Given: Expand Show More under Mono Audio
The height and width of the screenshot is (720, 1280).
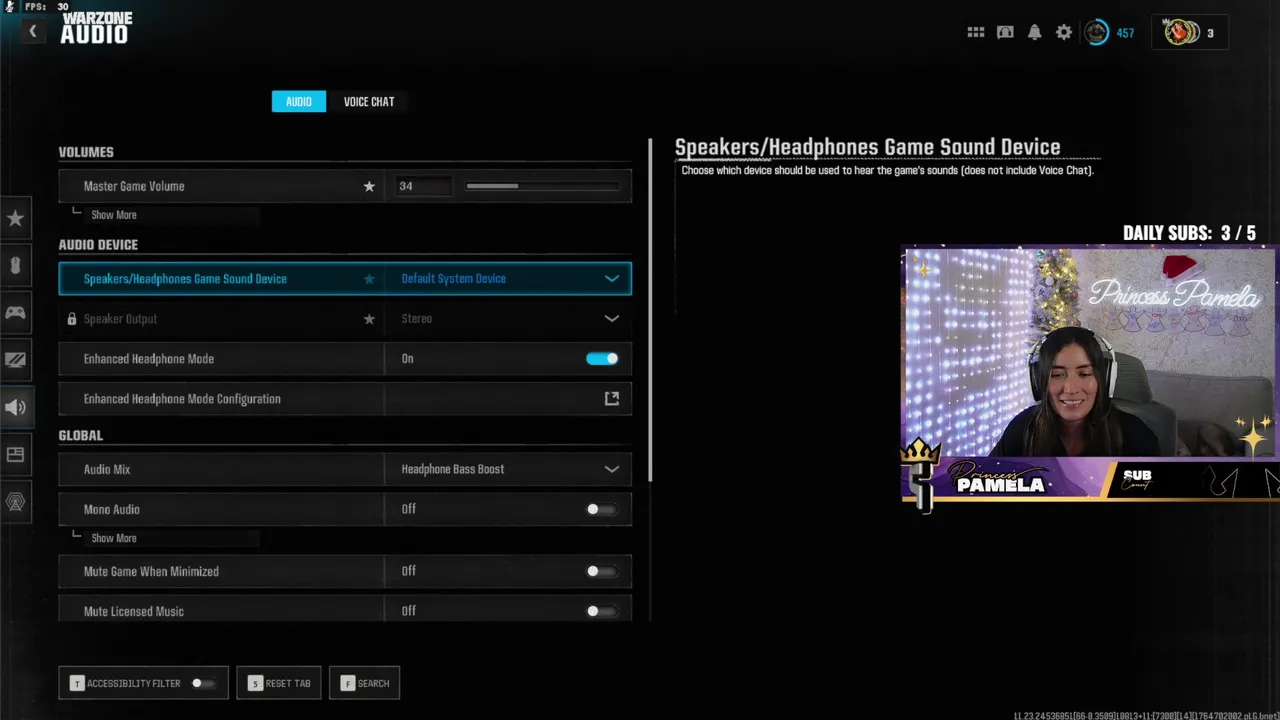Looking at the screenshot, I should point(113,538).
